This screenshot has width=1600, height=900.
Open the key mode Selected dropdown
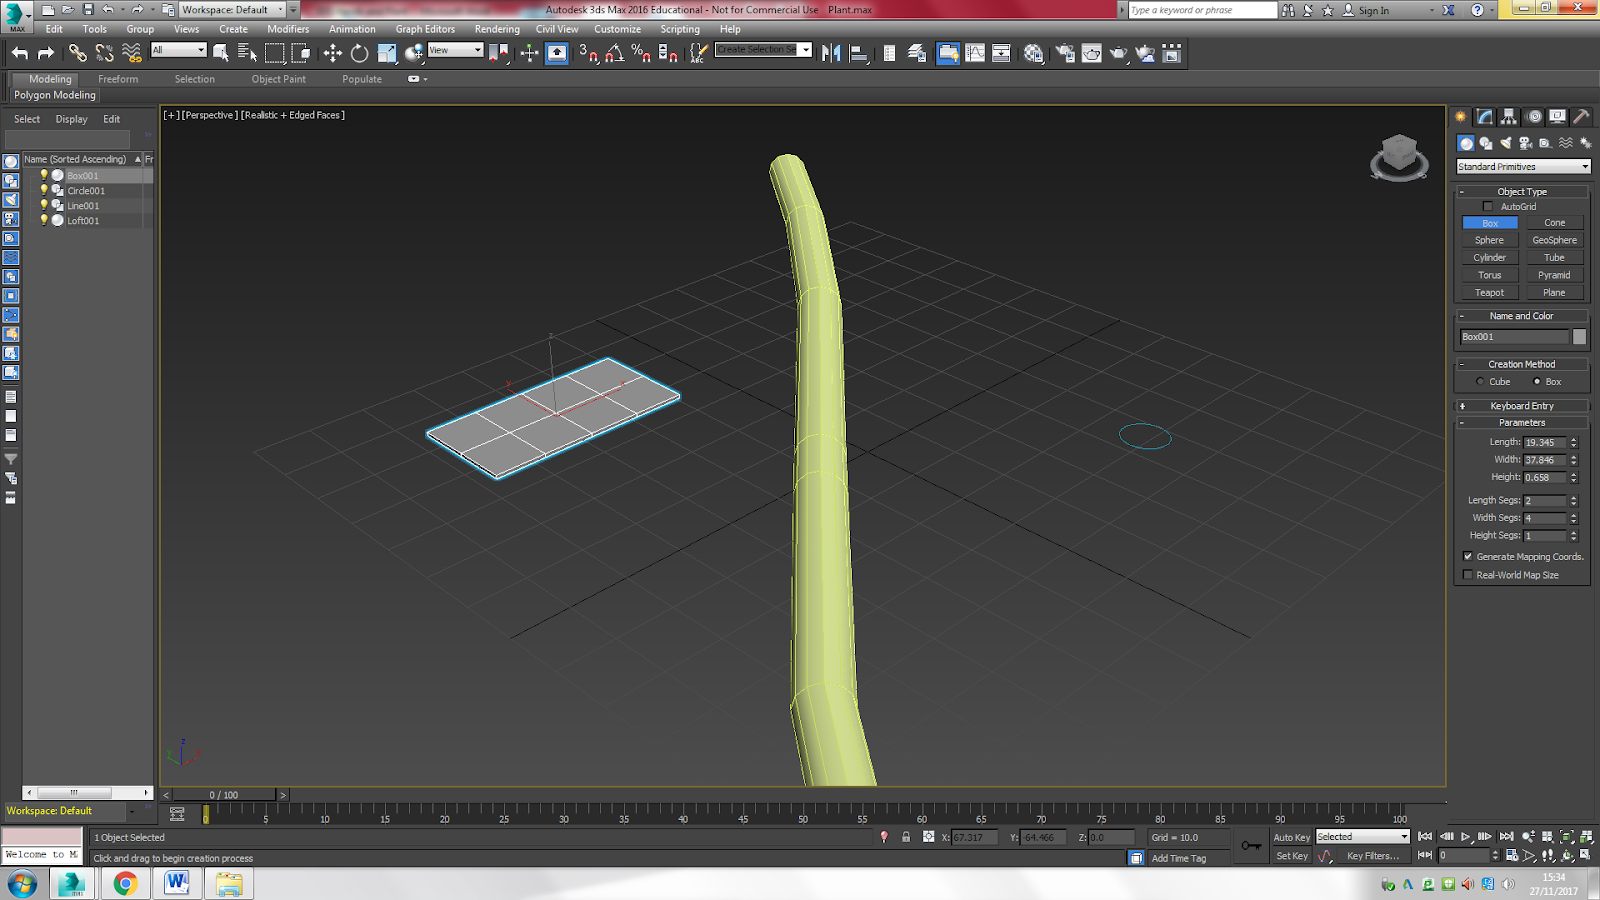1363,837
